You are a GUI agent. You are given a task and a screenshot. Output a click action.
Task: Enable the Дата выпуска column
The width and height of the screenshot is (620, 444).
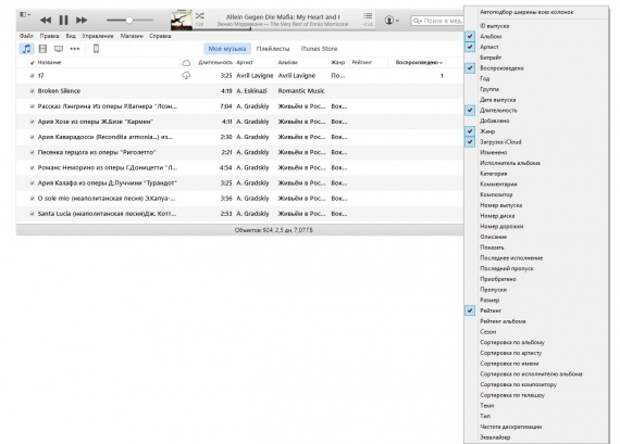[498, 100]
